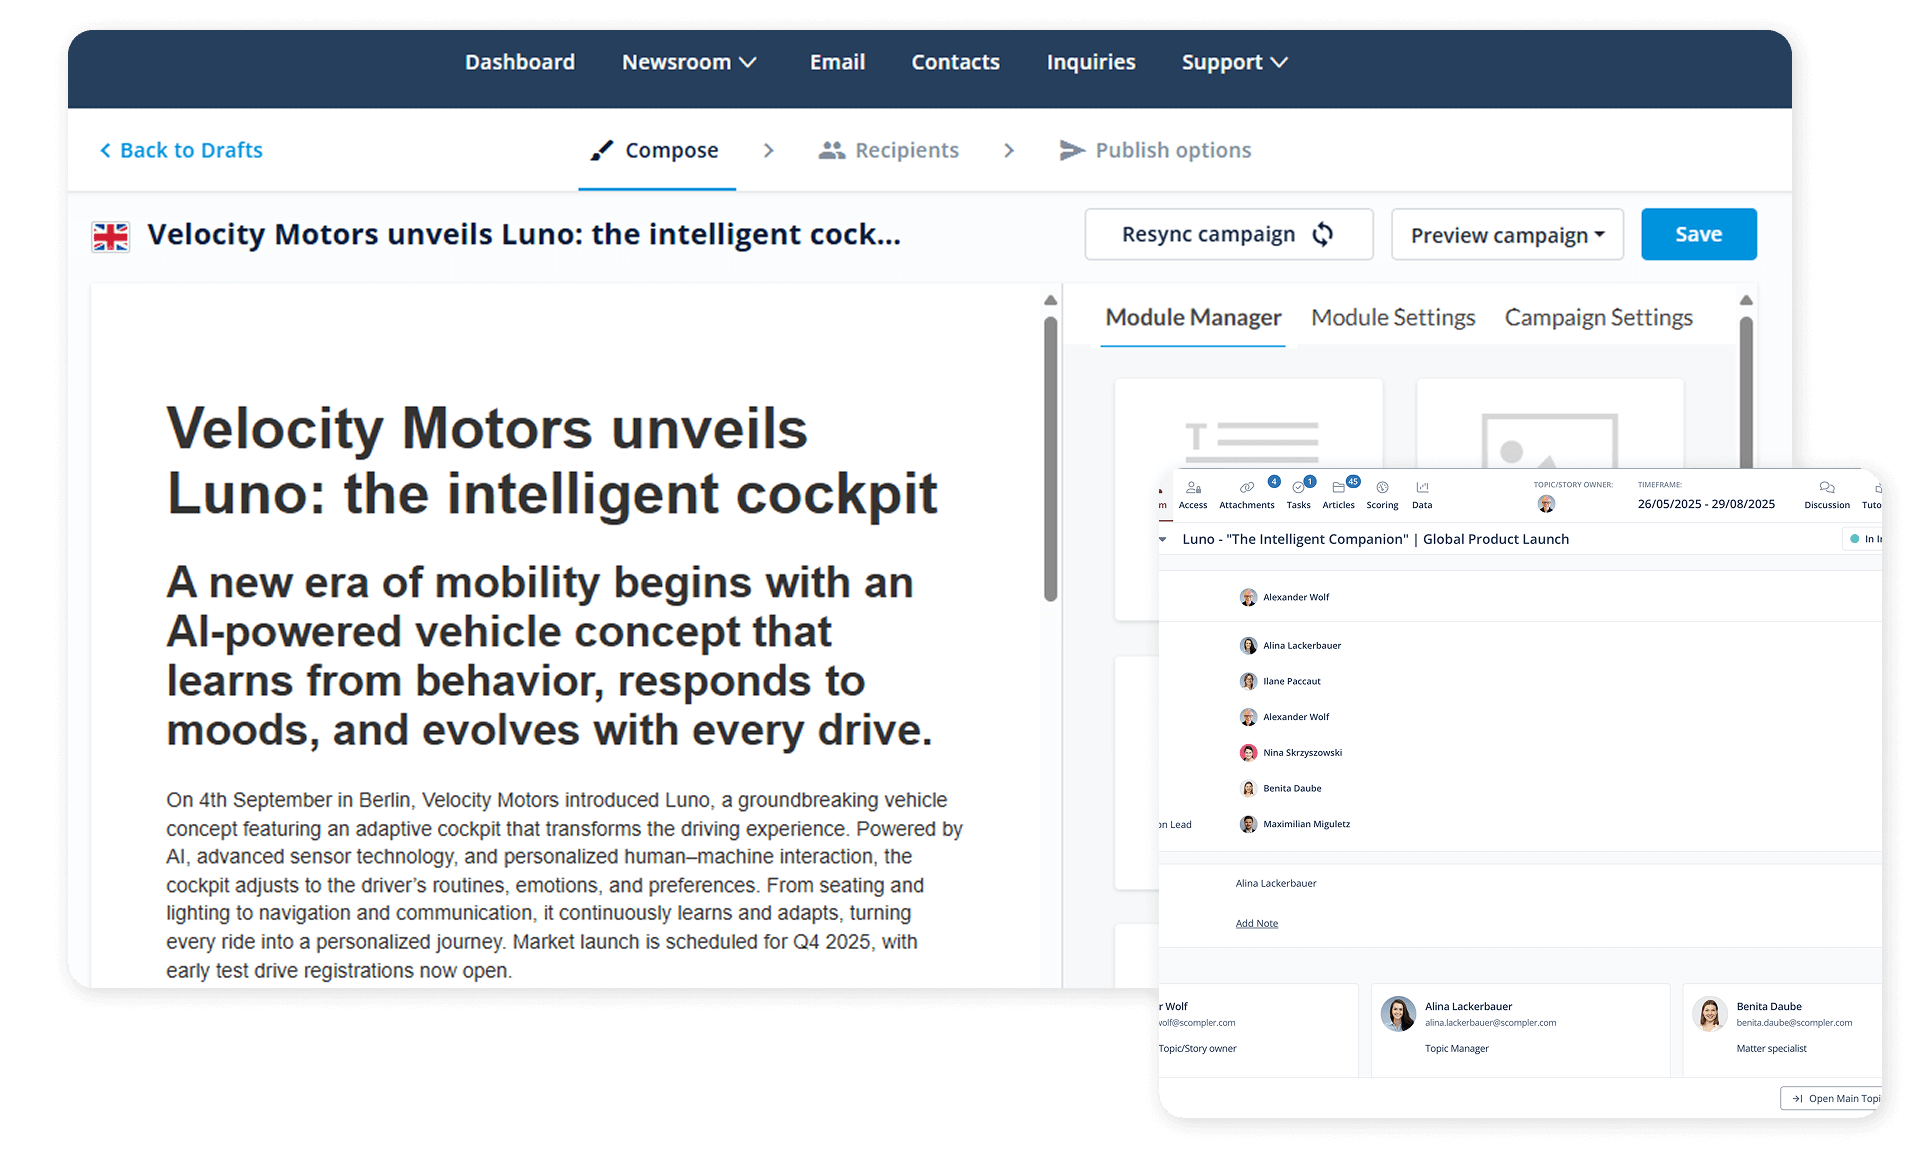This screenshot has width=1920, height=1167.
Task: Open the Newsroom dropdown menu
Action: [x=689, y=62]
